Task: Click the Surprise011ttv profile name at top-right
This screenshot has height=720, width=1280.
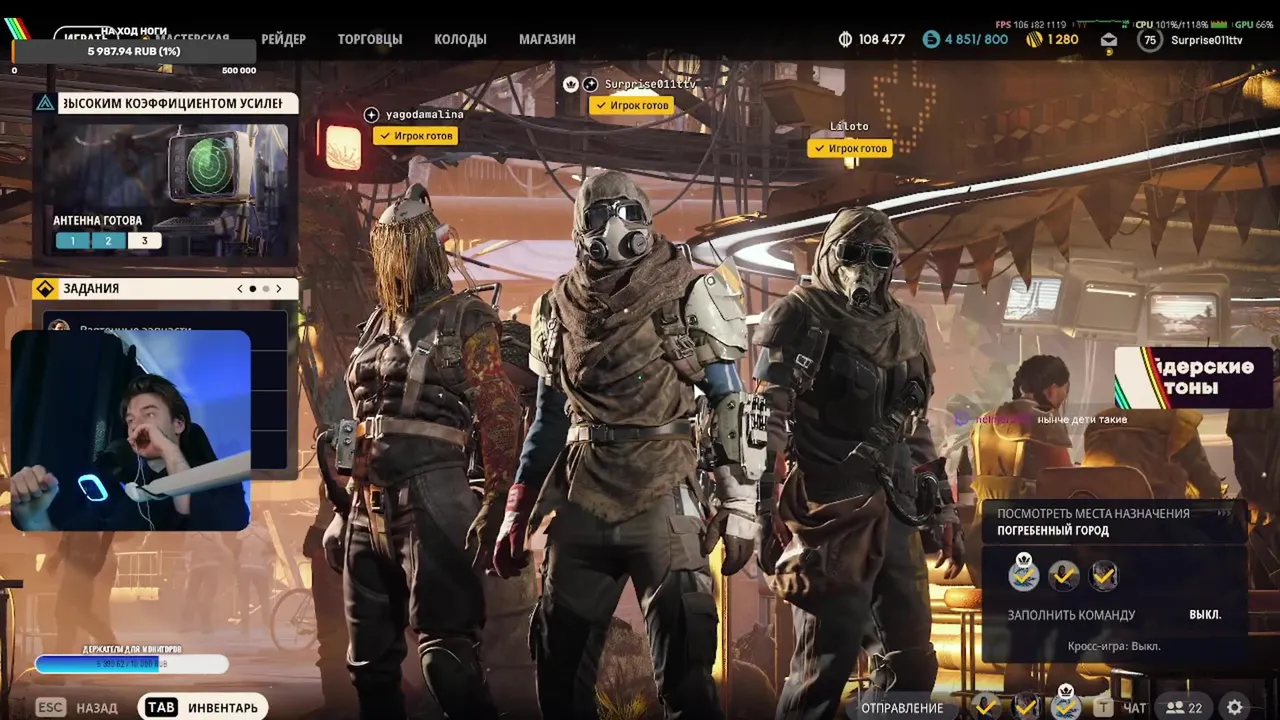Action: pyautogui.click(x=1207, y=40)
